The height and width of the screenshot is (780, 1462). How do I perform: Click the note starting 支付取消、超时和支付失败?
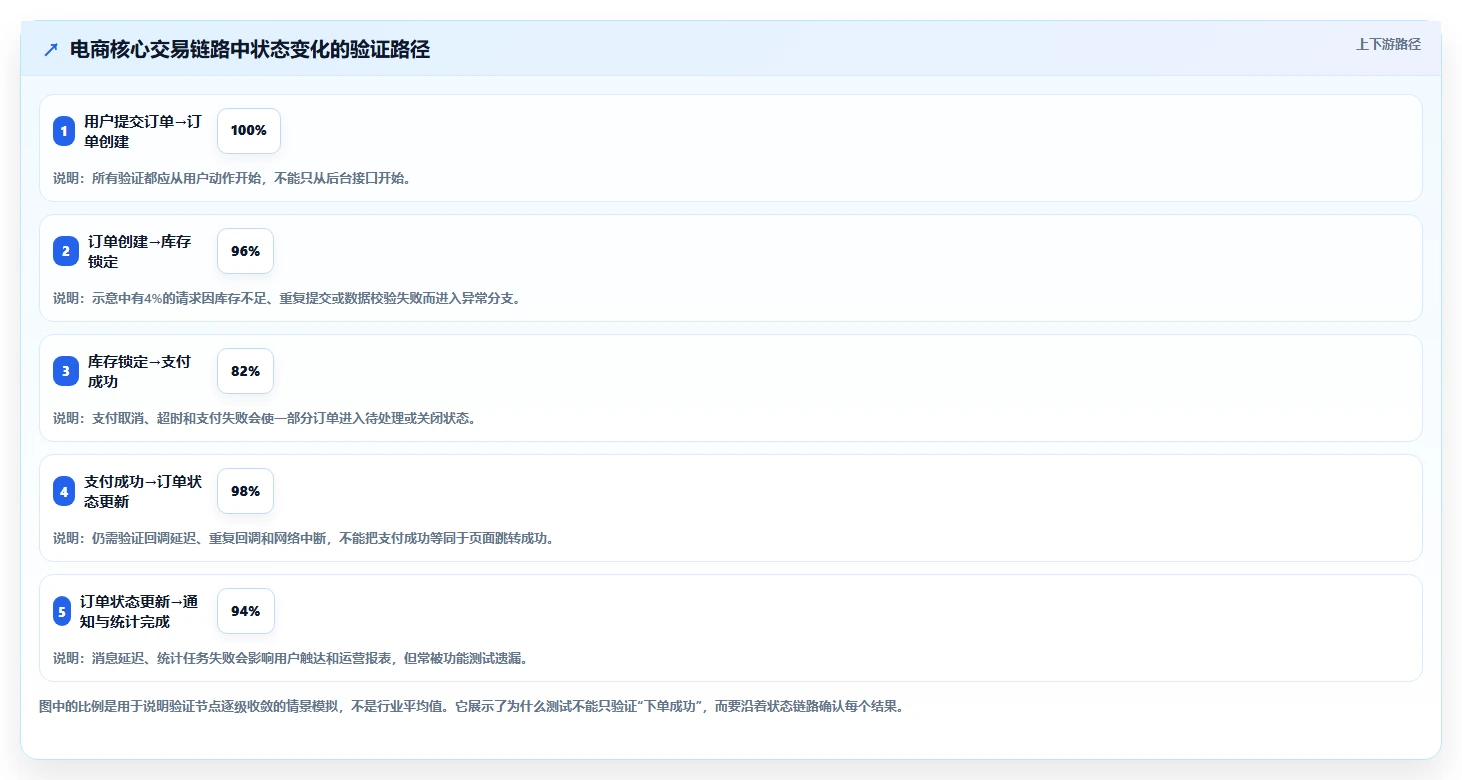(265, 418)
